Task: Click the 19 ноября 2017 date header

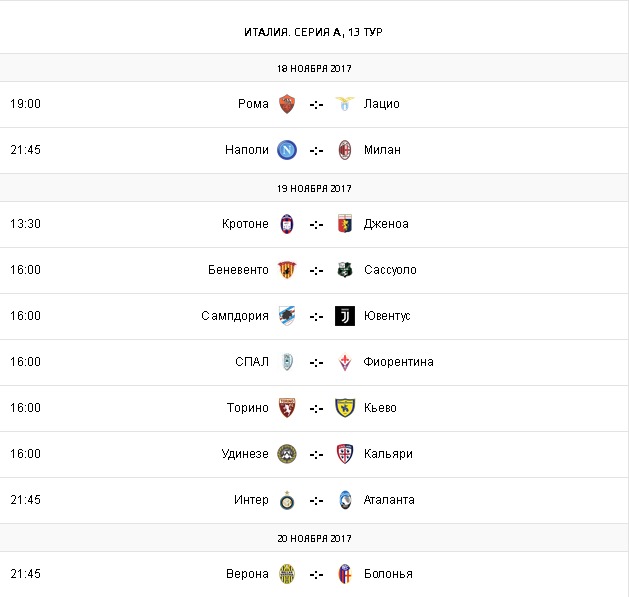Action: pyautogui.click(x=314, y=188)
